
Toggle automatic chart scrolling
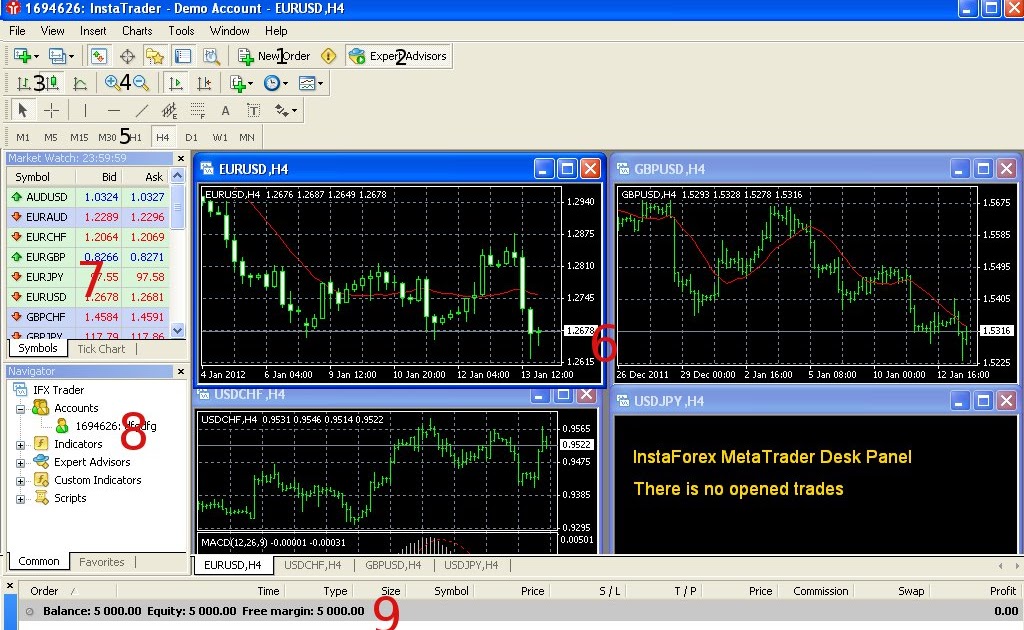175,82
